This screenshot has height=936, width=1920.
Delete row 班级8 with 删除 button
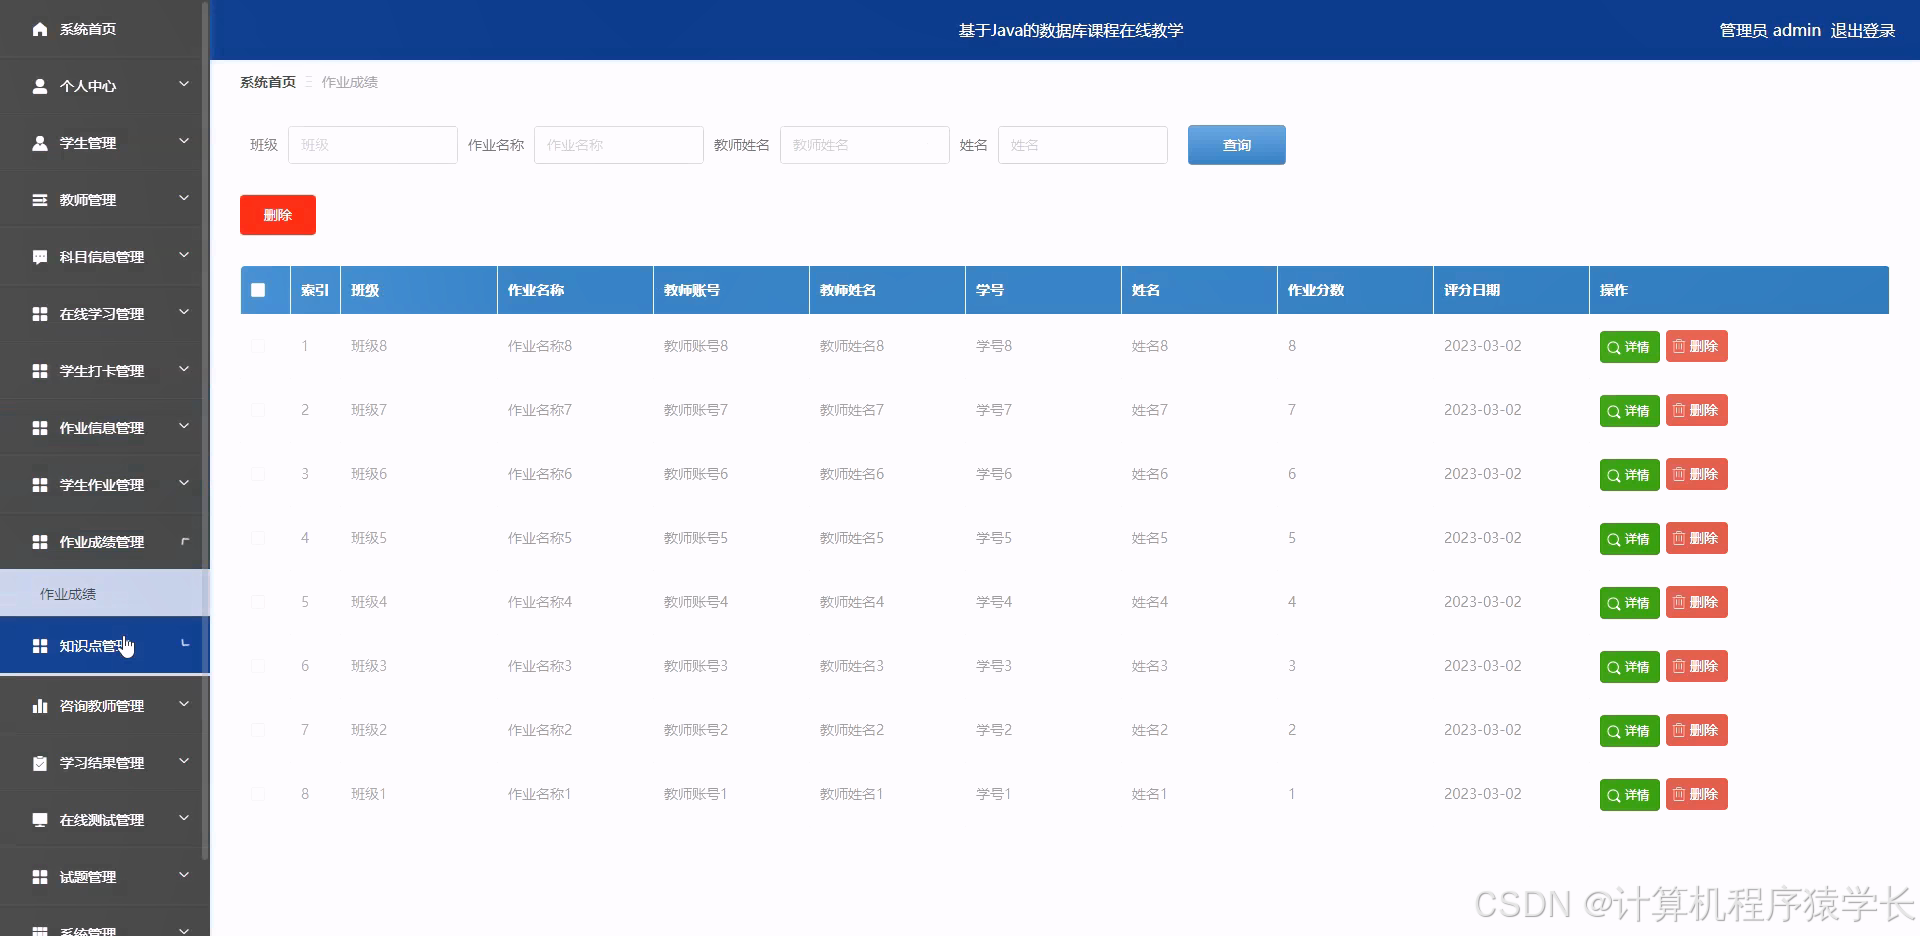click(1697, 346)
